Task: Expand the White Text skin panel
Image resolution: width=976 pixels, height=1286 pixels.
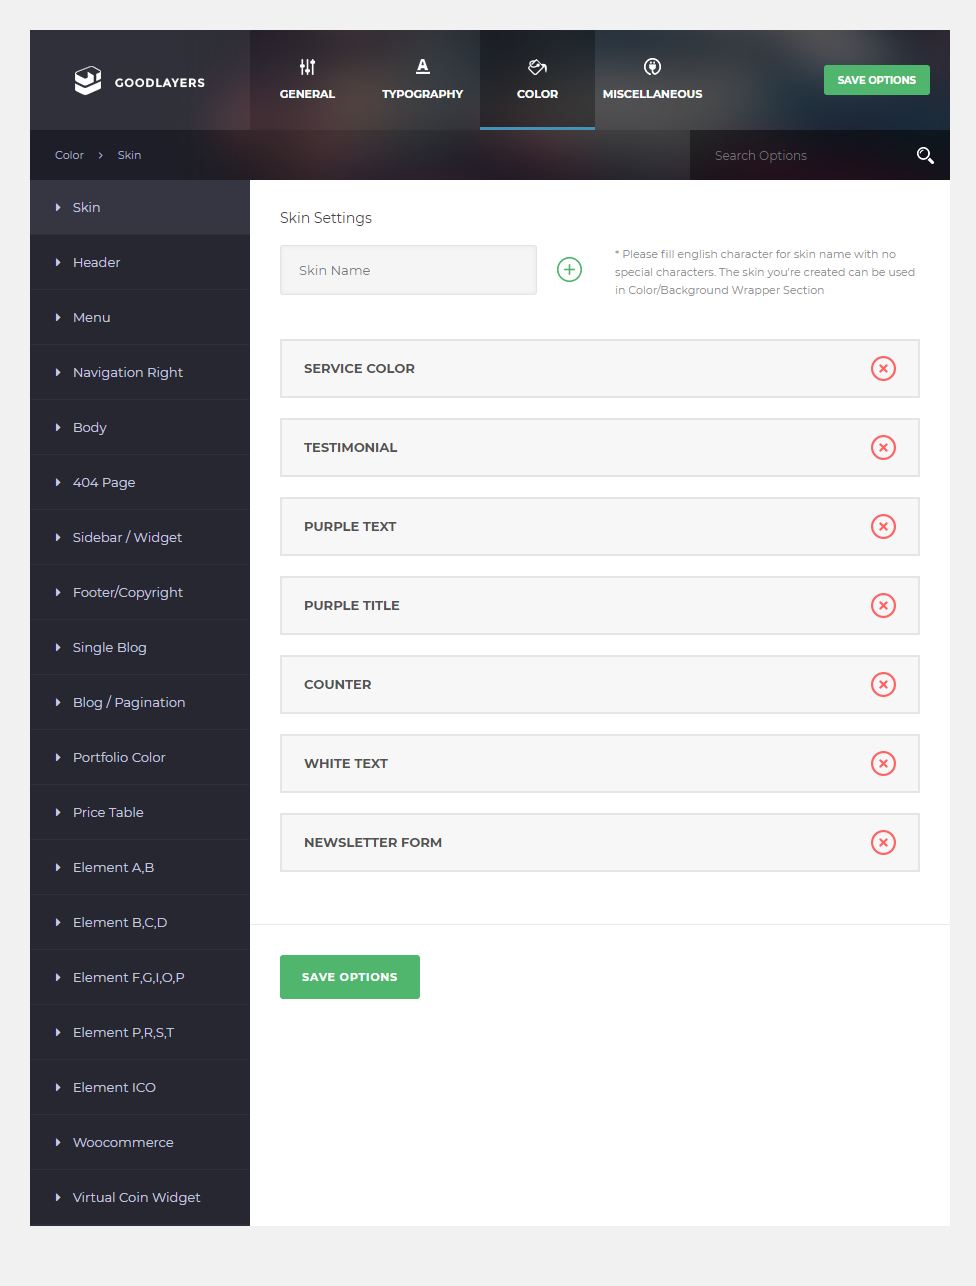Action: click(600, 763)
